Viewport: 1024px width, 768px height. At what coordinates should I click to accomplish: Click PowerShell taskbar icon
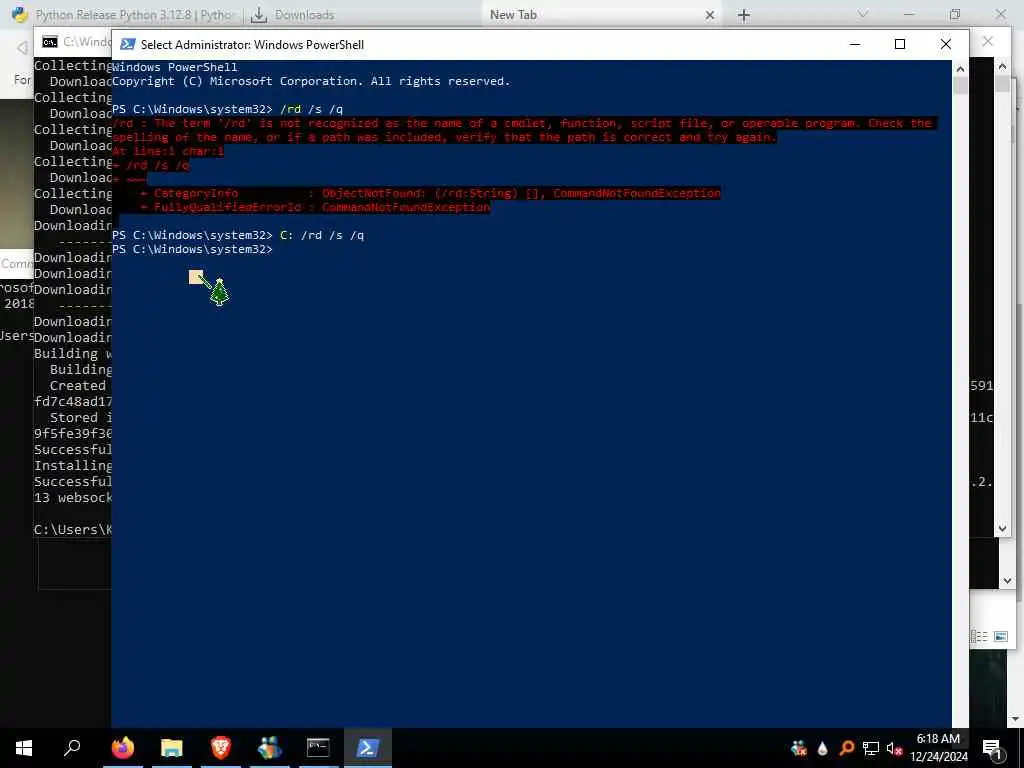[x=368, y=748]
